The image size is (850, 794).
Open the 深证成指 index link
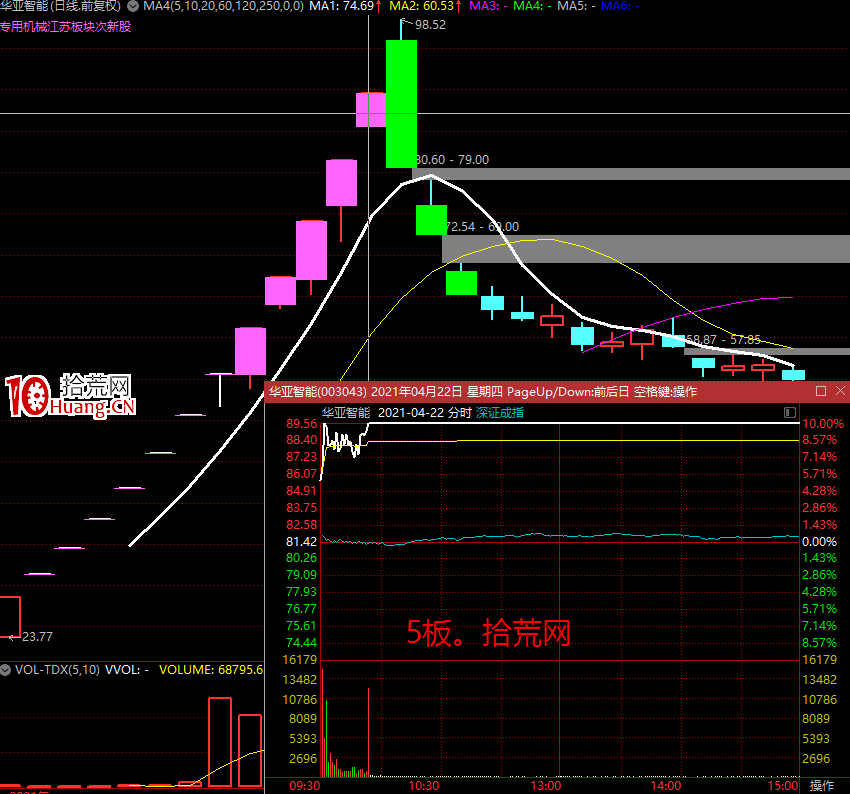click(500, 413)
